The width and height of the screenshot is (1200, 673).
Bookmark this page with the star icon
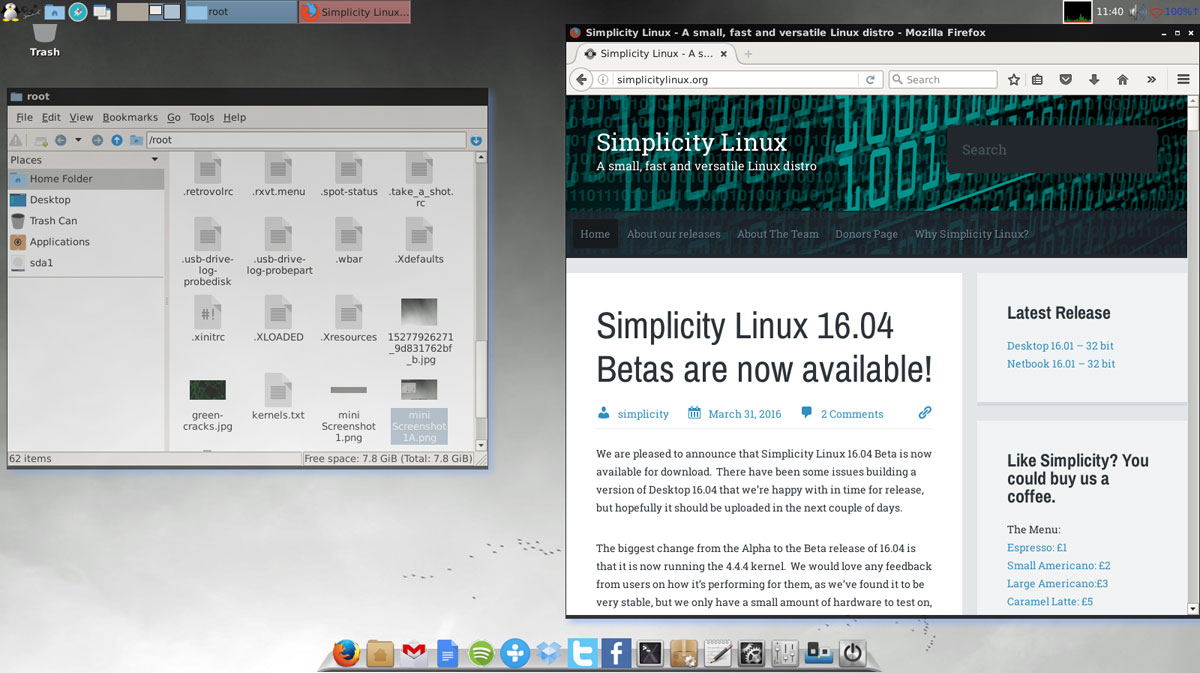pos(1013,79)
